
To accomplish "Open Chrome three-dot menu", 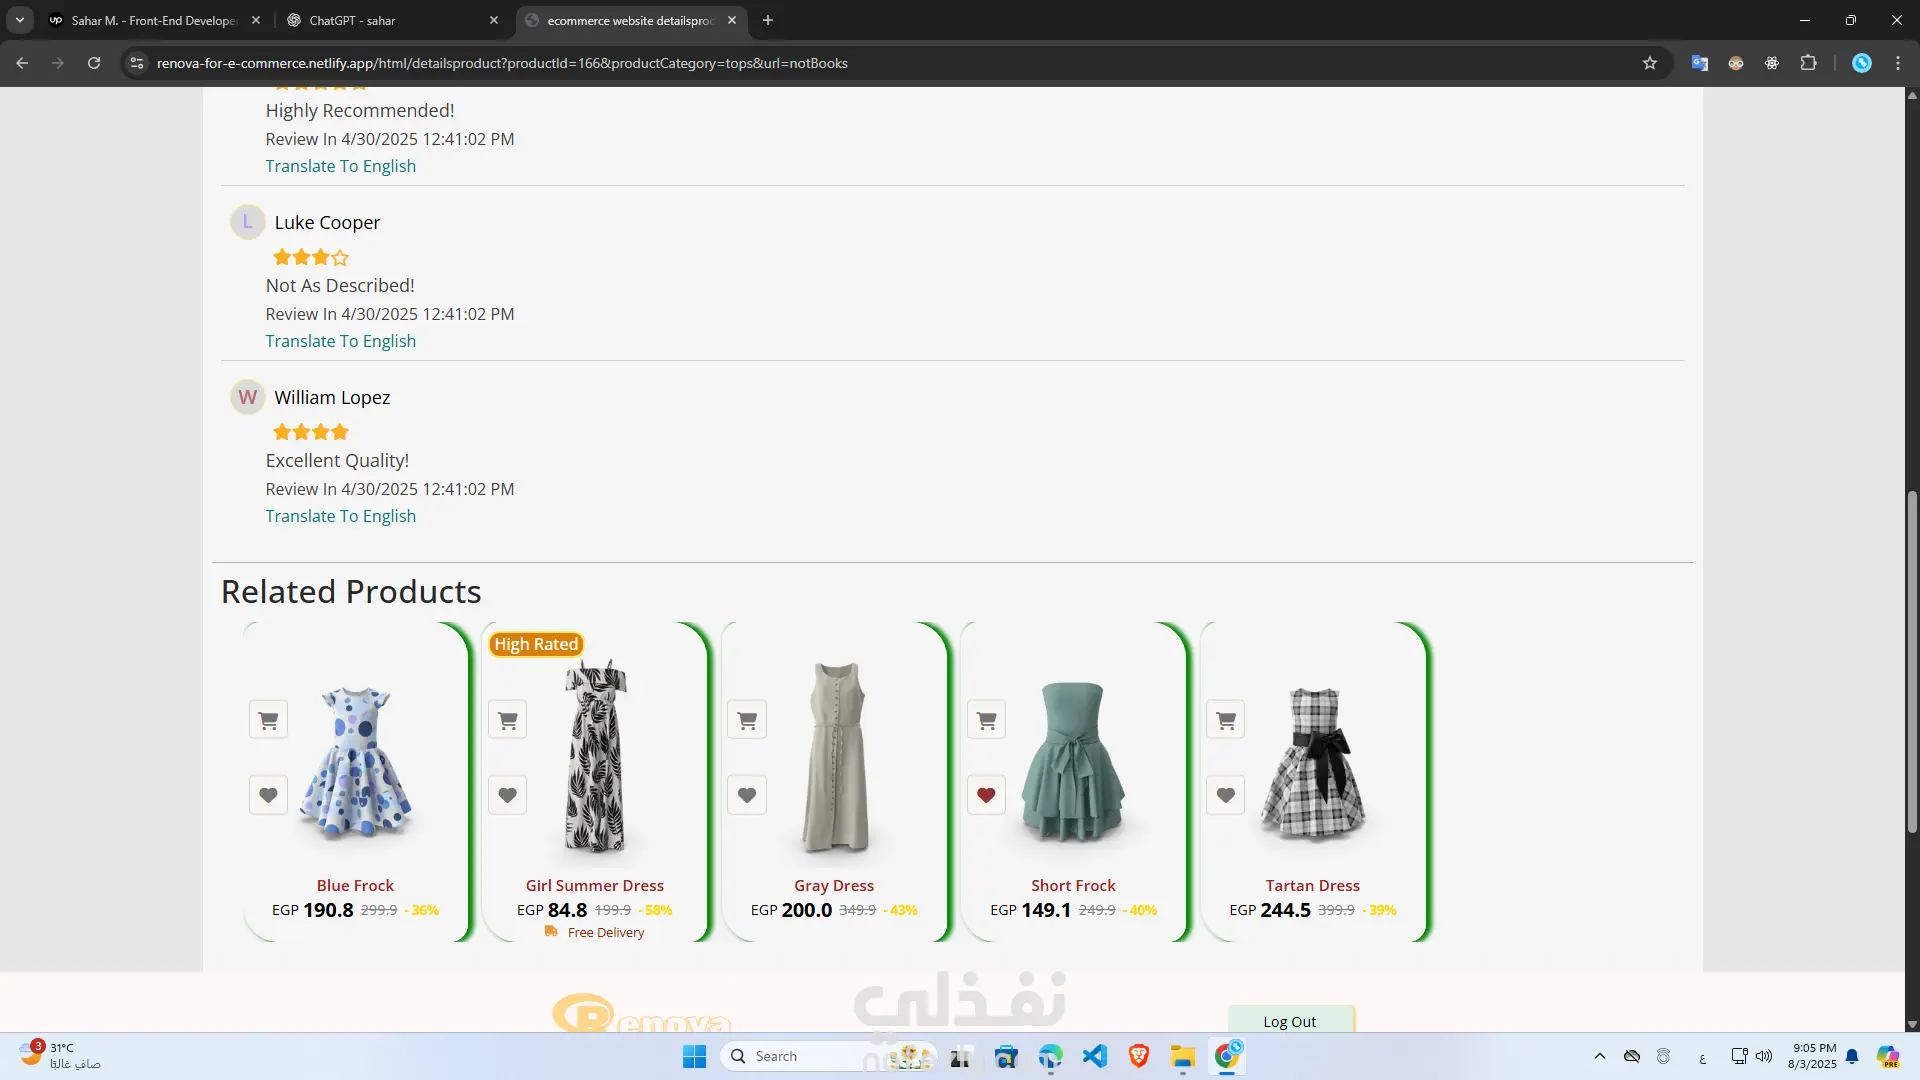I will pos(1898,63).
